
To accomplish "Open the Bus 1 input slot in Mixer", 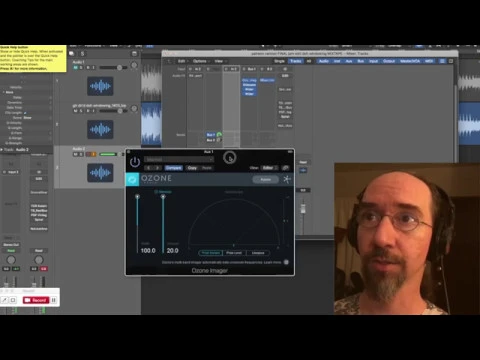I will tap(249, 69).
